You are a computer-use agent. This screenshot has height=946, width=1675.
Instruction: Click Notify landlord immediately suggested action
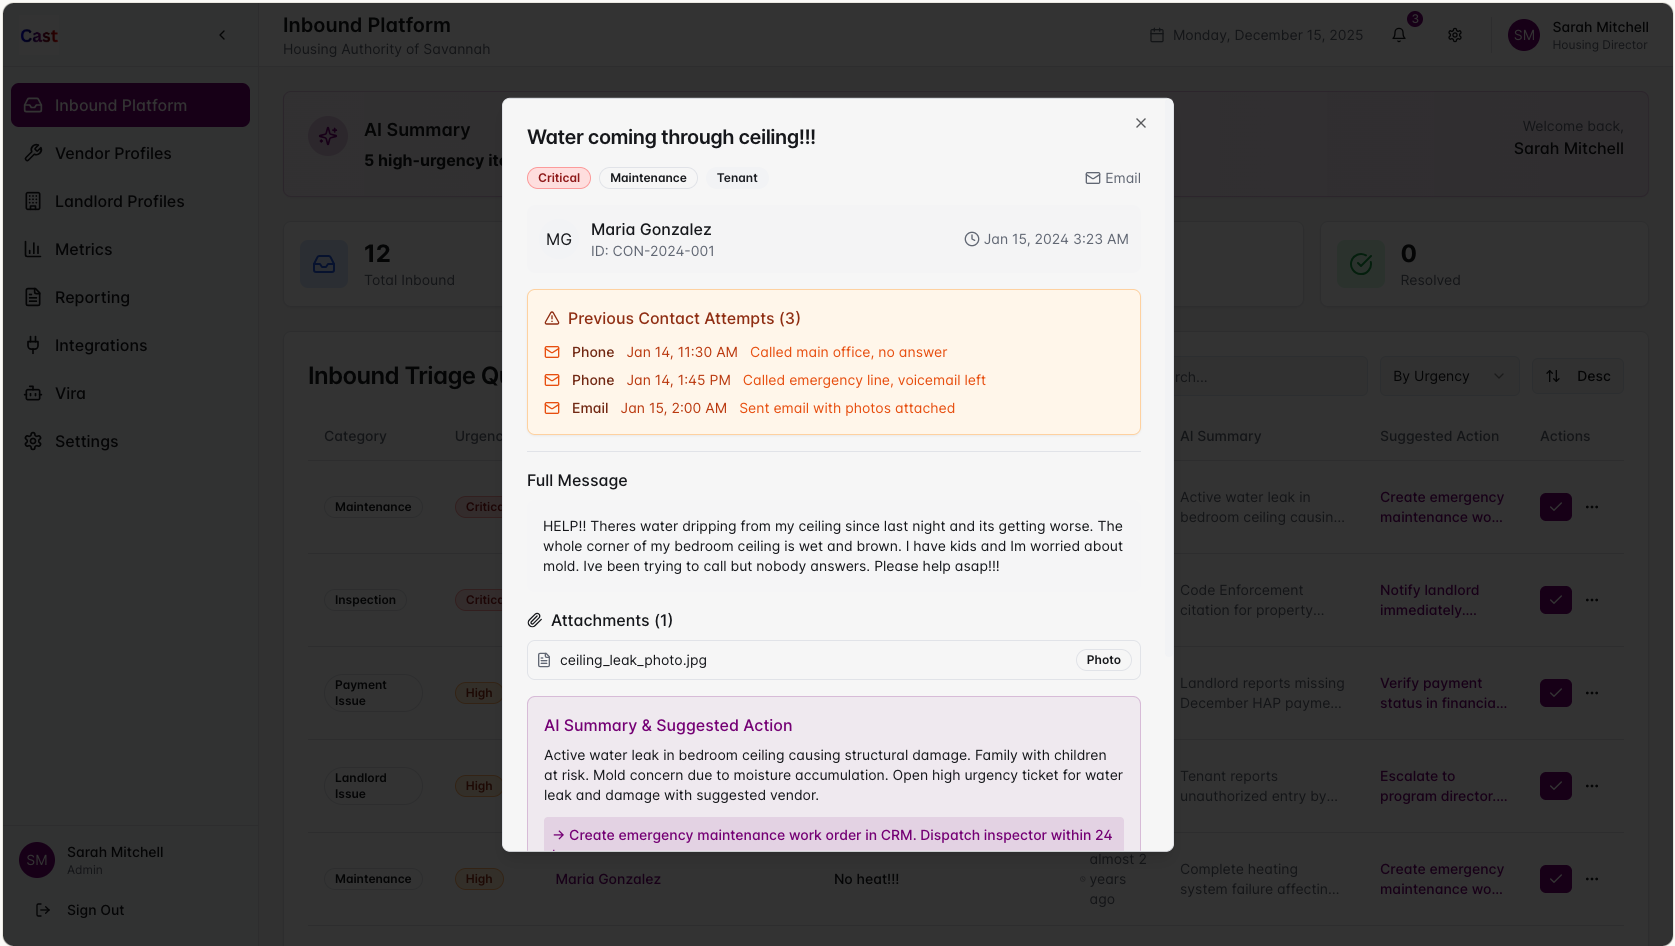pyautogui.click(x=1429, y=600)
